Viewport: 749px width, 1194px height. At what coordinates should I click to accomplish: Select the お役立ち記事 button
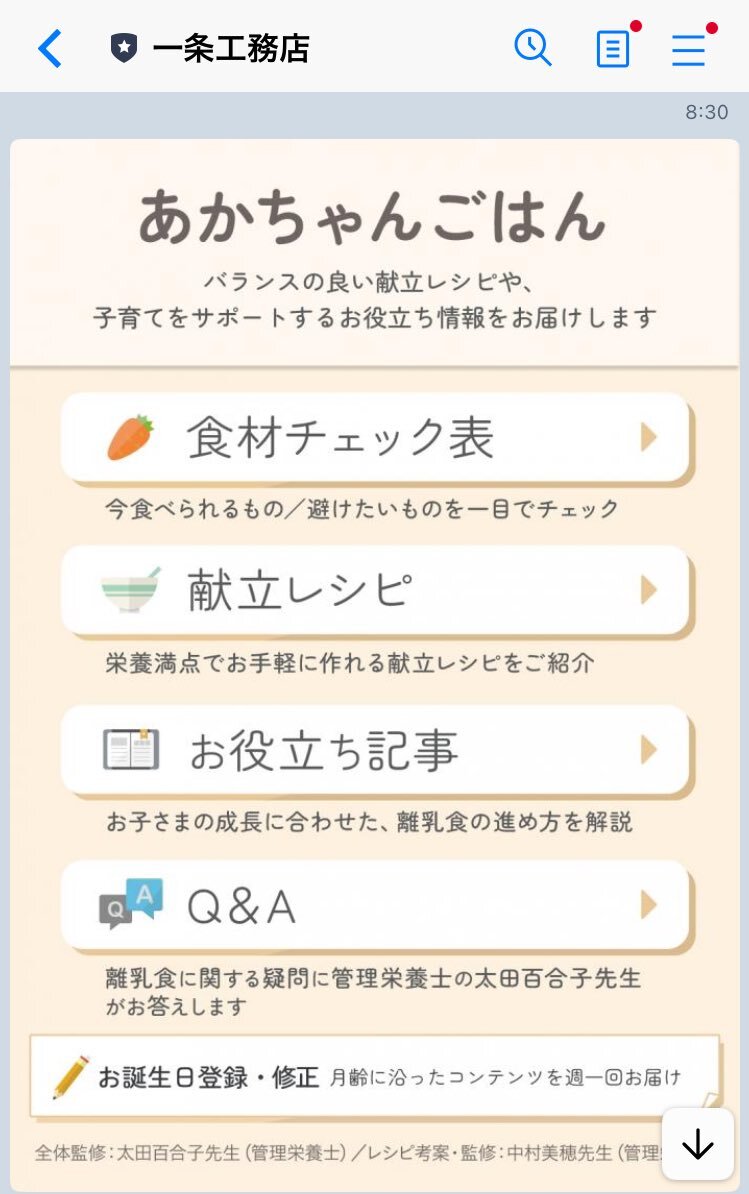point(377,751)
